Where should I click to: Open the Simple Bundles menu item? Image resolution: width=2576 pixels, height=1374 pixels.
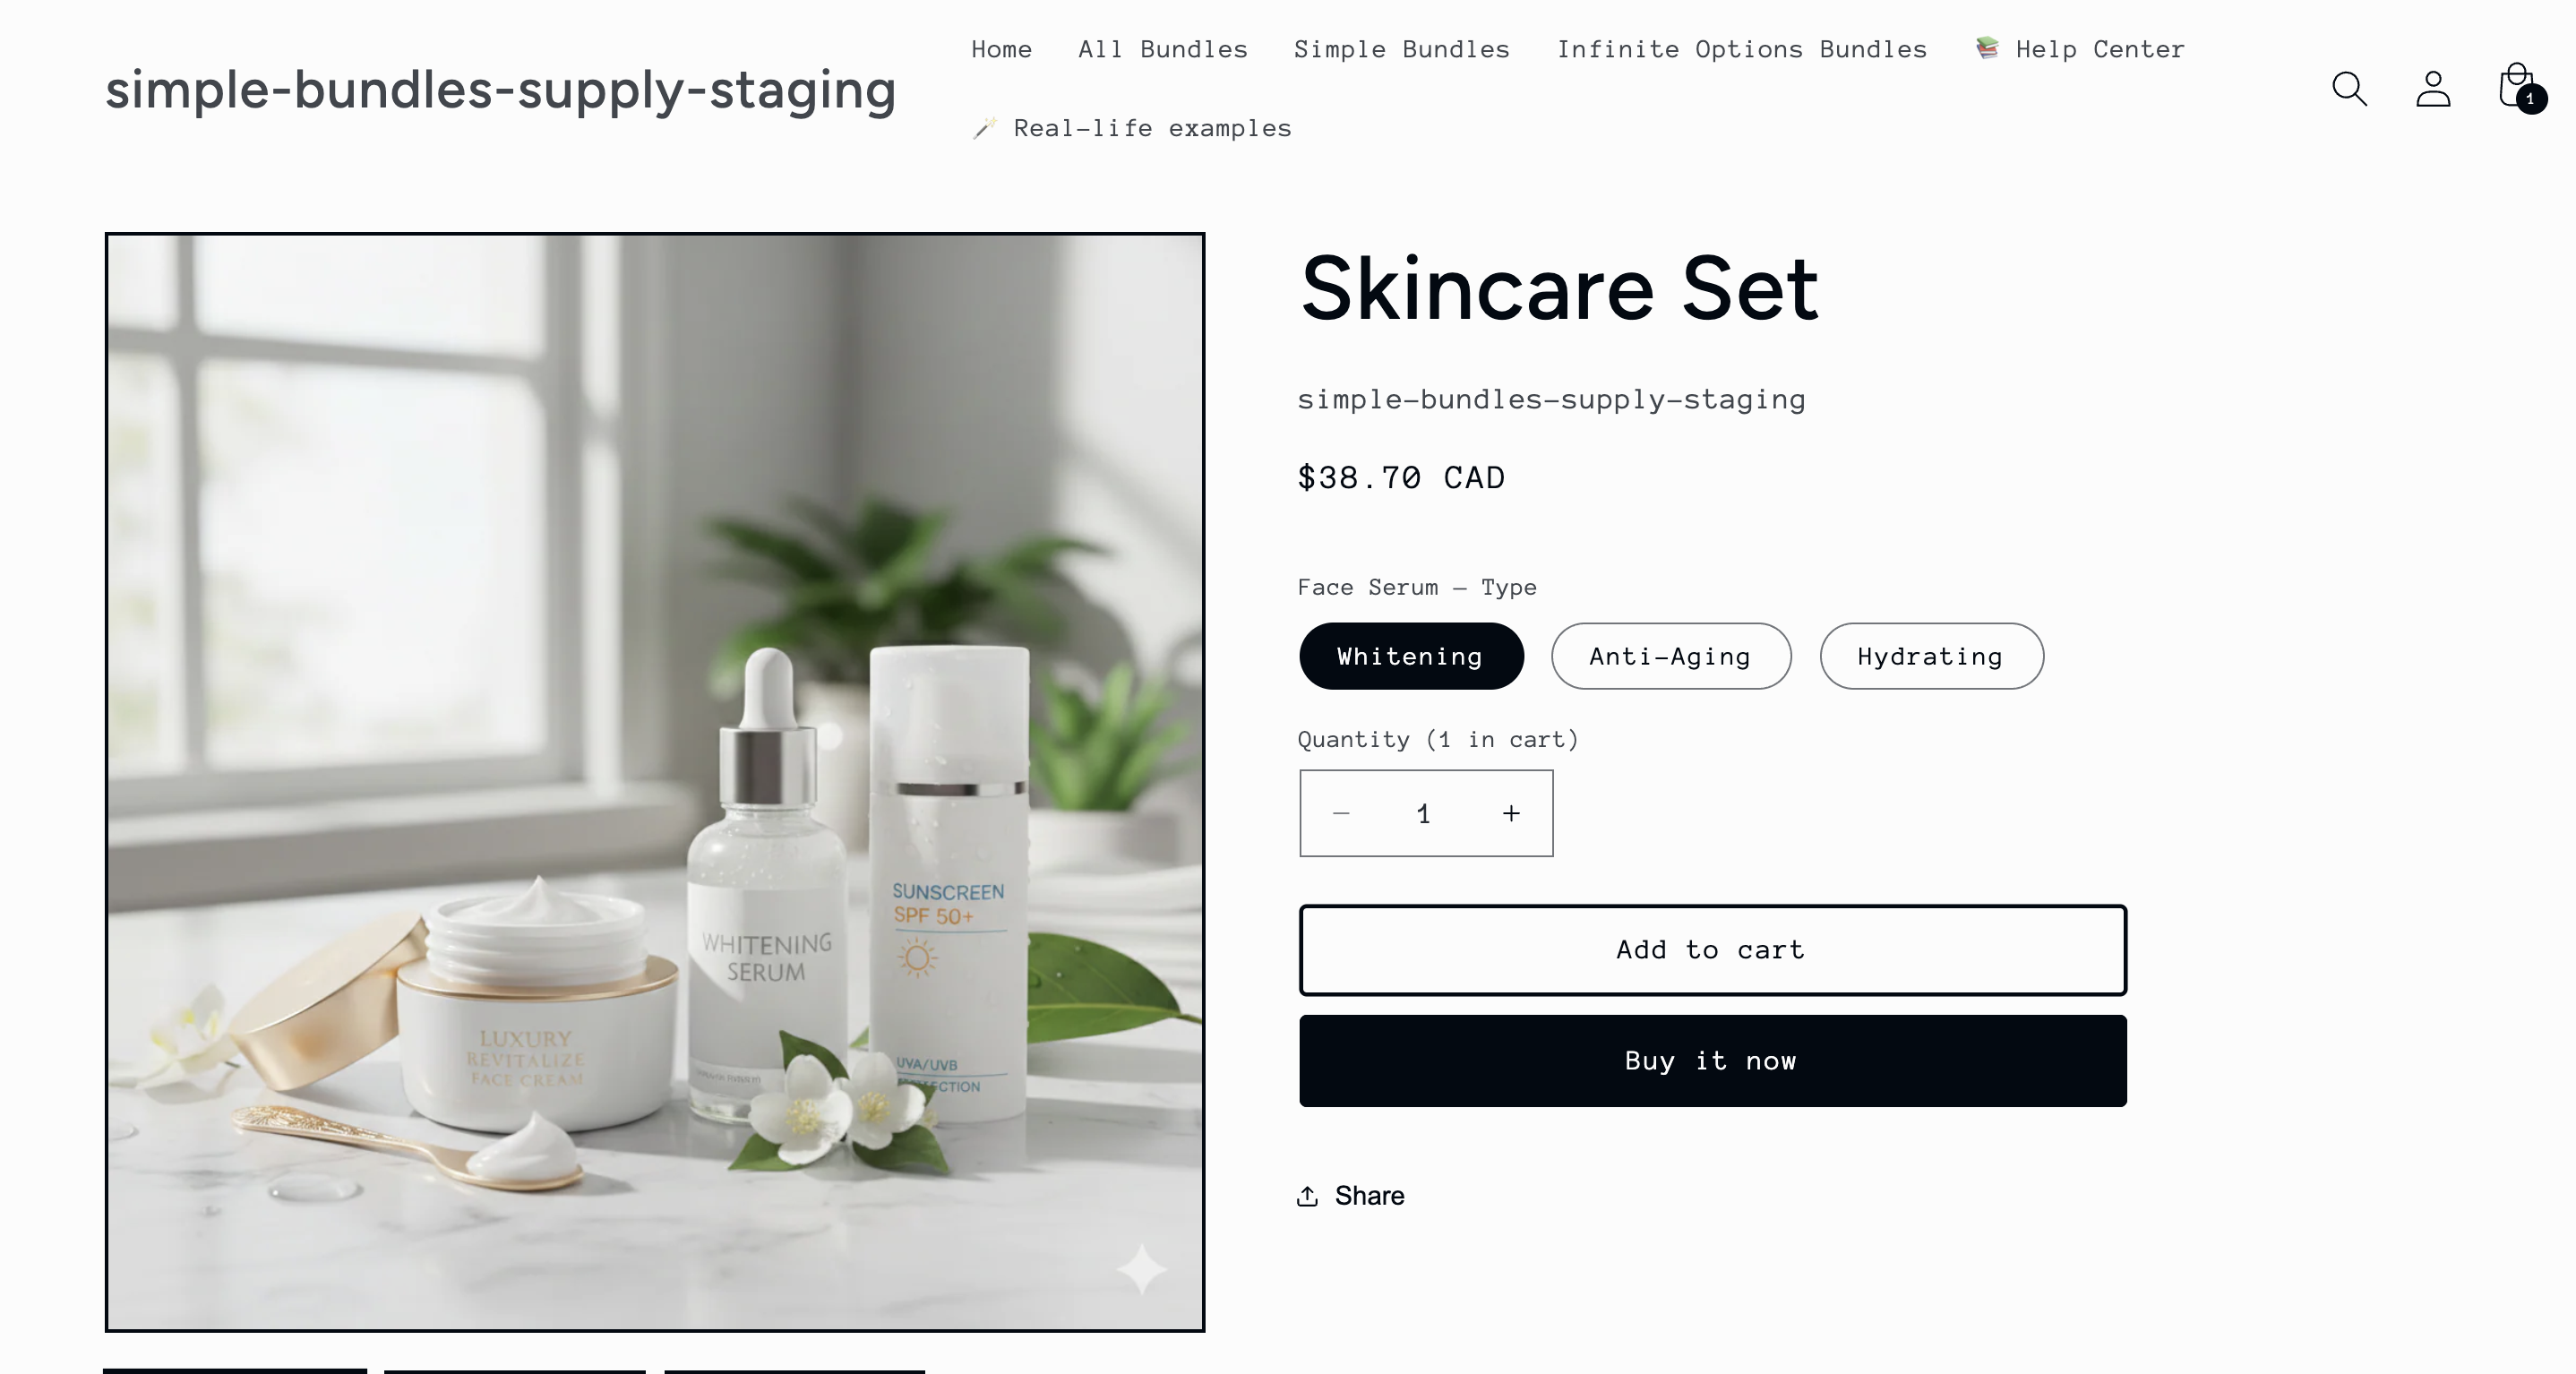click(1402, 49)
